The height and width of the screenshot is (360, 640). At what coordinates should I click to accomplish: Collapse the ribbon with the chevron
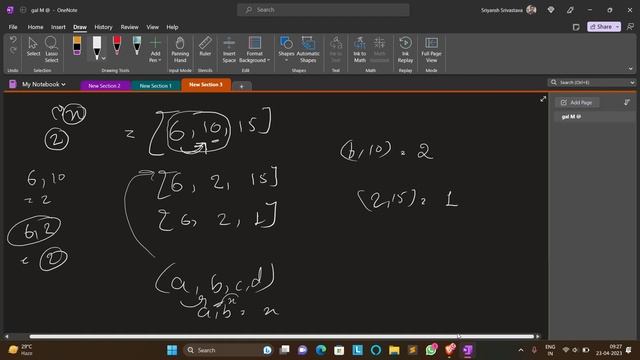[631, 69]
